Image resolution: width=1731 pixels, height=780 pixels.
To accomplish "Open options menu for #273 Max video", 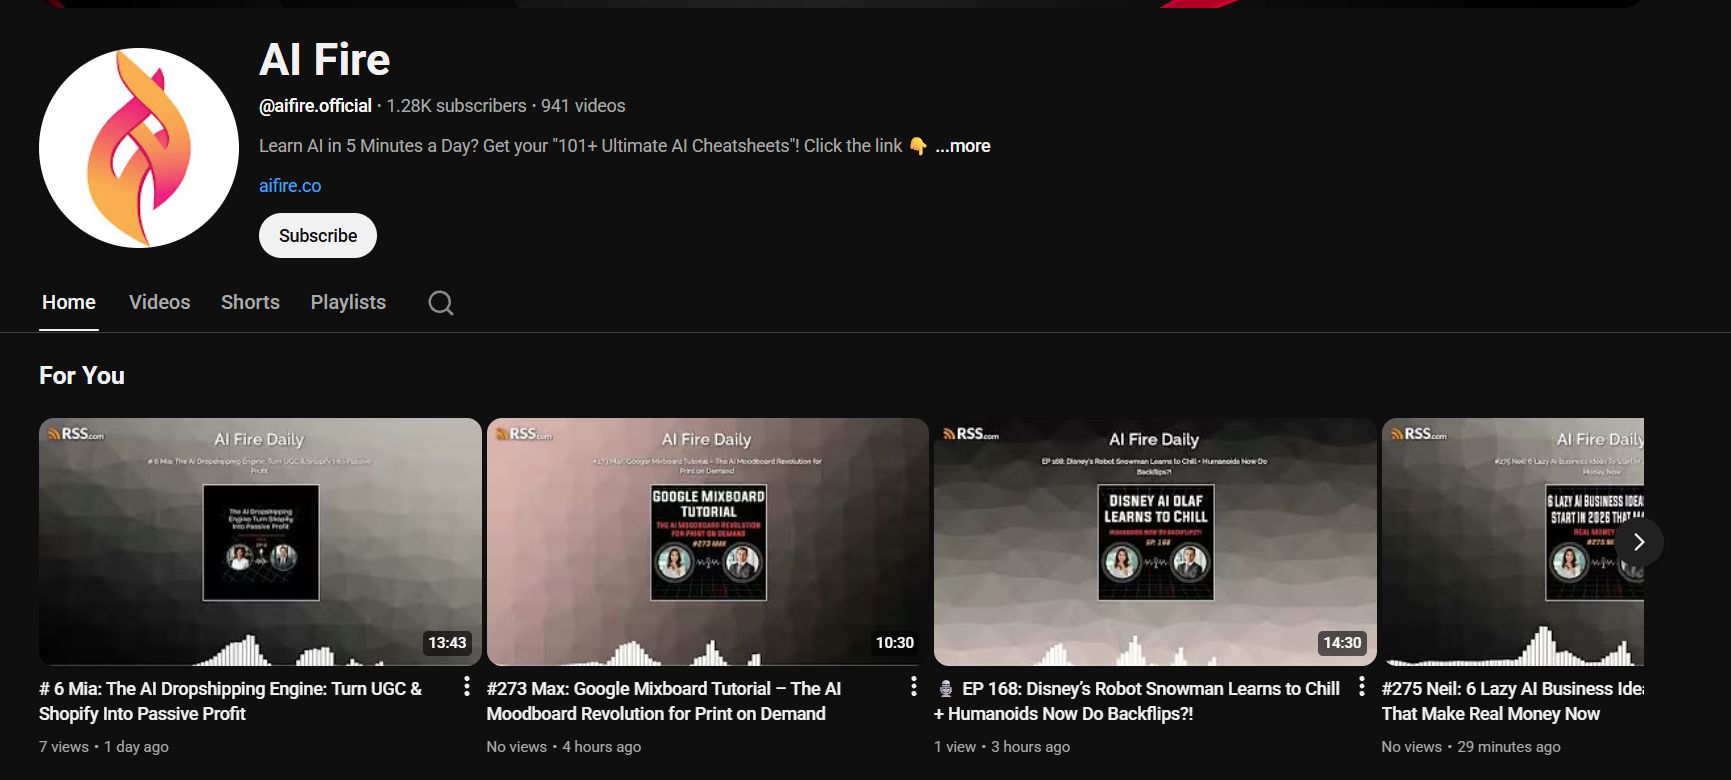I will pyautogui.click(x=913, y=686).
